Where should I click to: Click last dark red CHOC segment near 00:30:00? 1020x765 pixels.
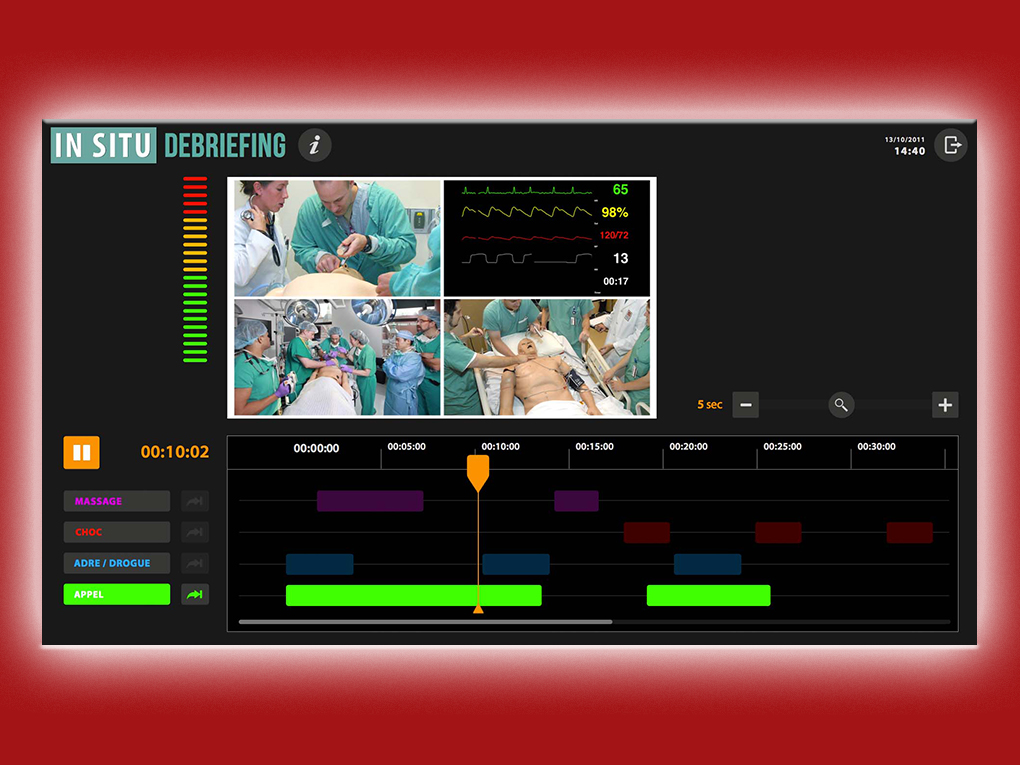coord(909,532)
